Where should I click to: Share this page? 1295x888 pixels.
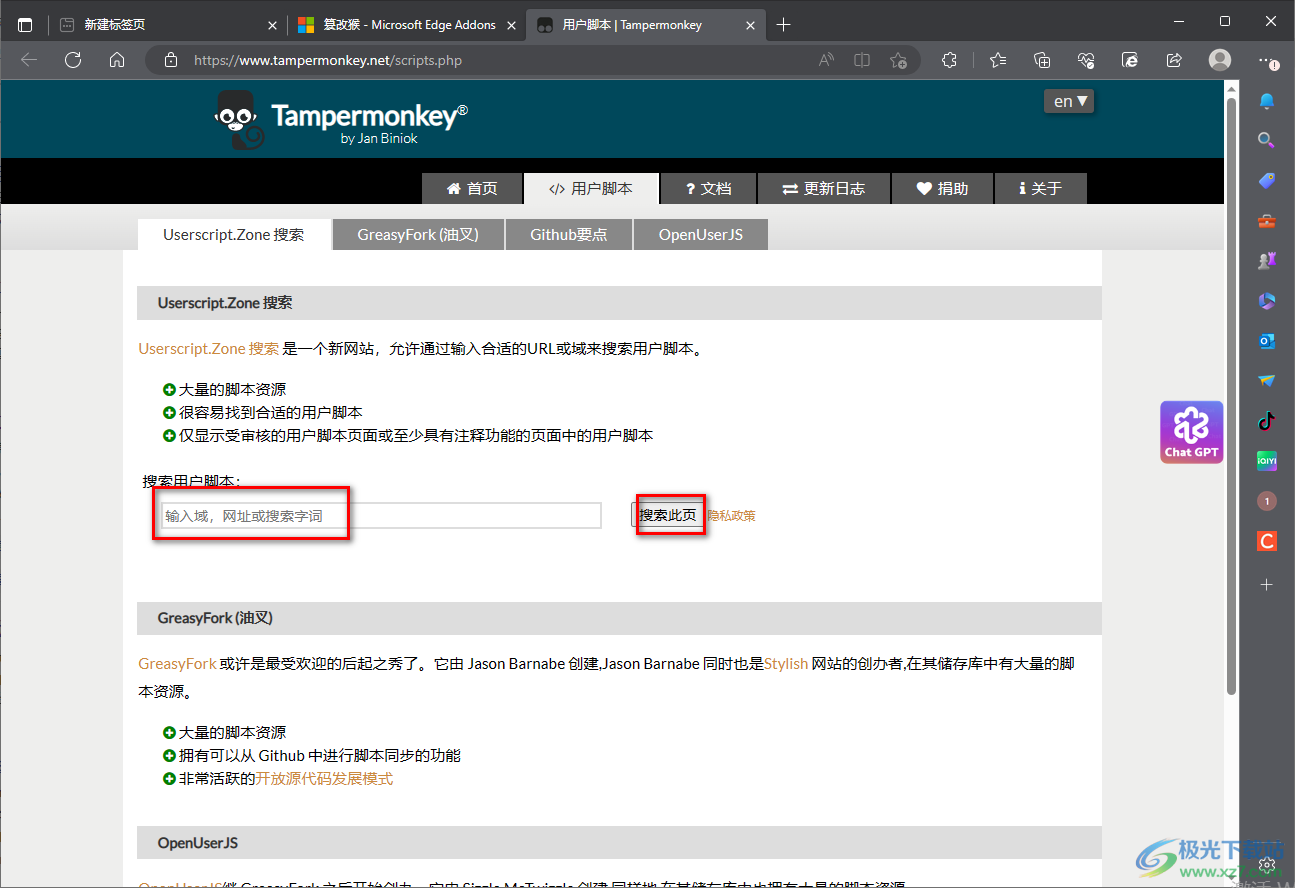click(x=1174, y=60)
